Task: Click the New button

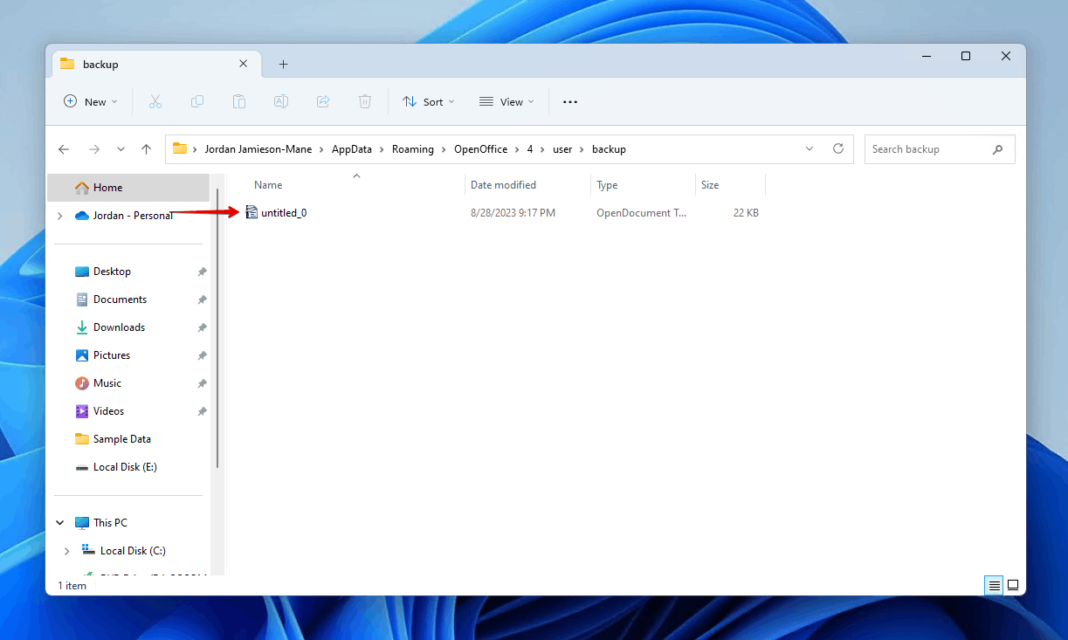Action: click(90, 101)
